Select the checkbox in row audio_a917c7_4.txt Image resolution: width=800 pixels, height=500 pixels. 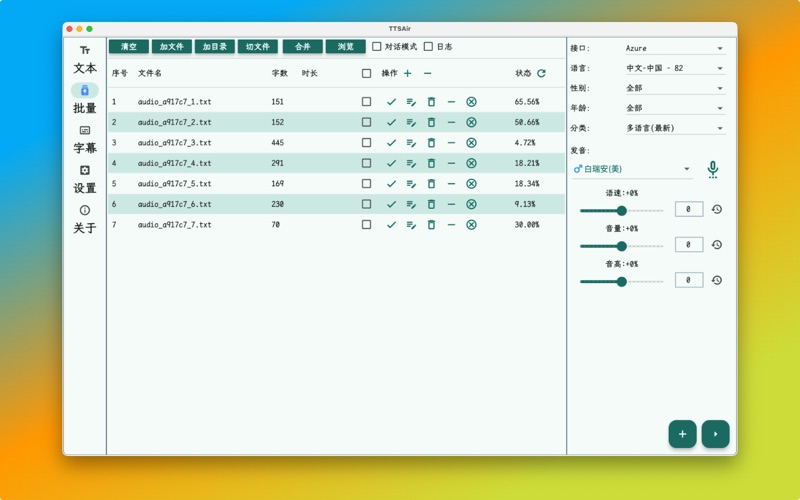click(x=366, y=163)
